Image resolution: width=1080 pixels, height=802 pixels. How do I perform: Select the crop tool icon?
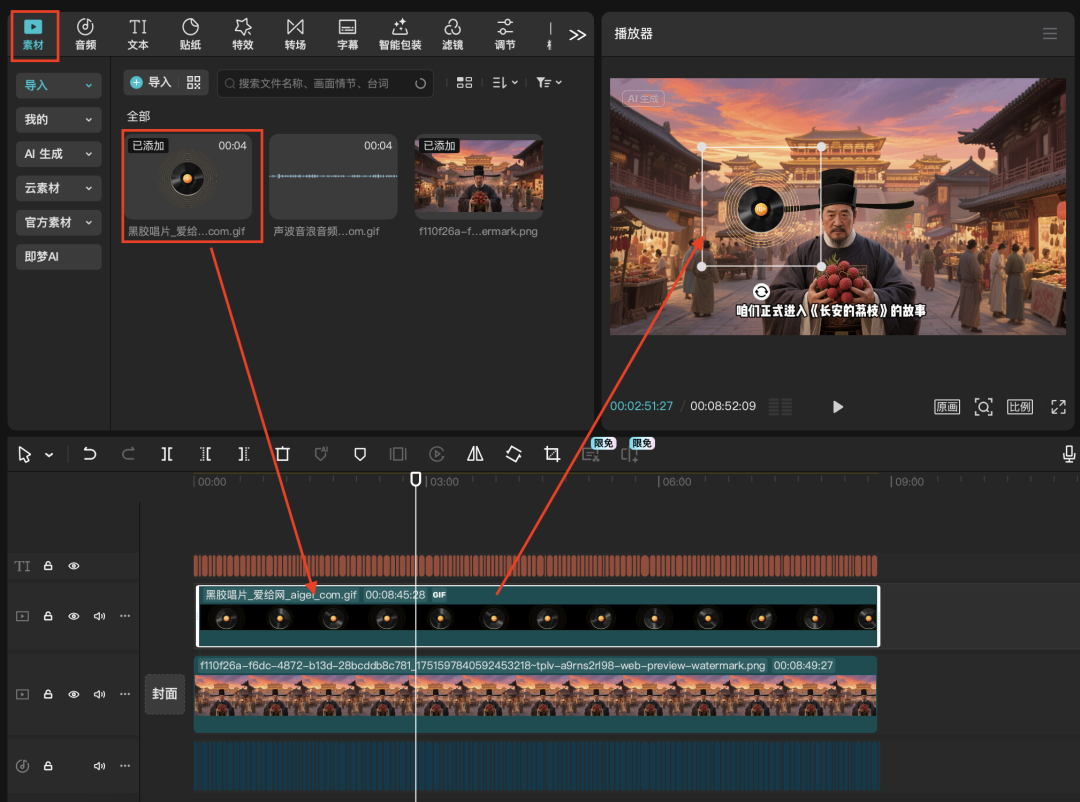point(552,454)
